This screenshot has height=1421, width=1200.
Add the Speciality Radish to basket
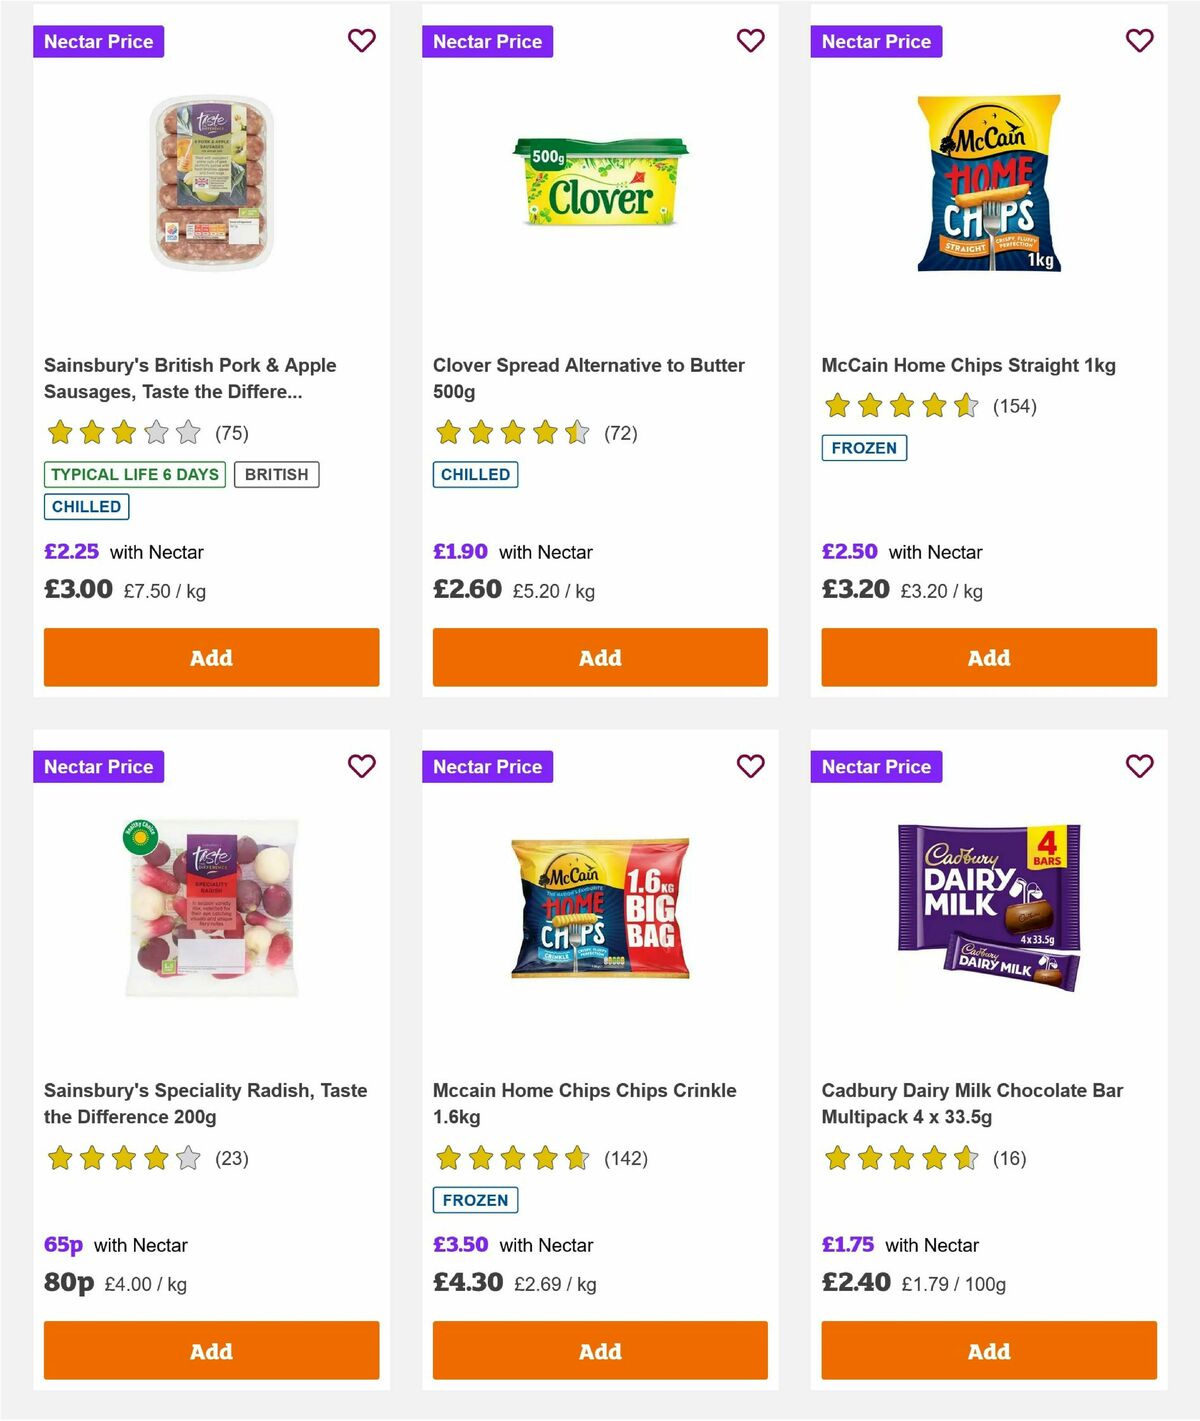click(210, 1351)
